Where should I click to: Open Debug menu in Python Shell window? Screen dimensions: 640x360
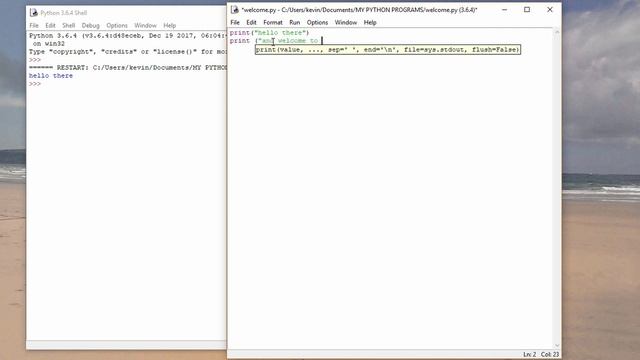91,25
